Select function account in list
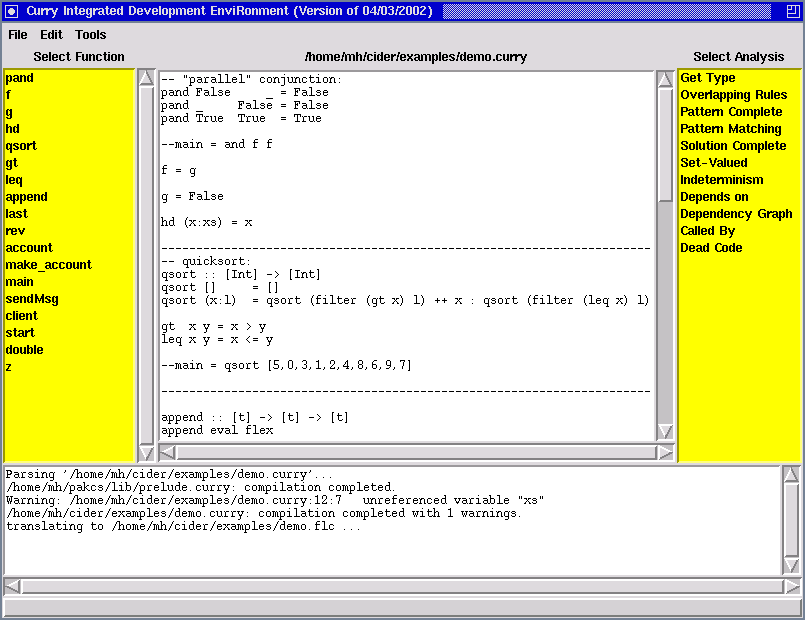This screenshot has height=620, width=805. click(29, 247)
